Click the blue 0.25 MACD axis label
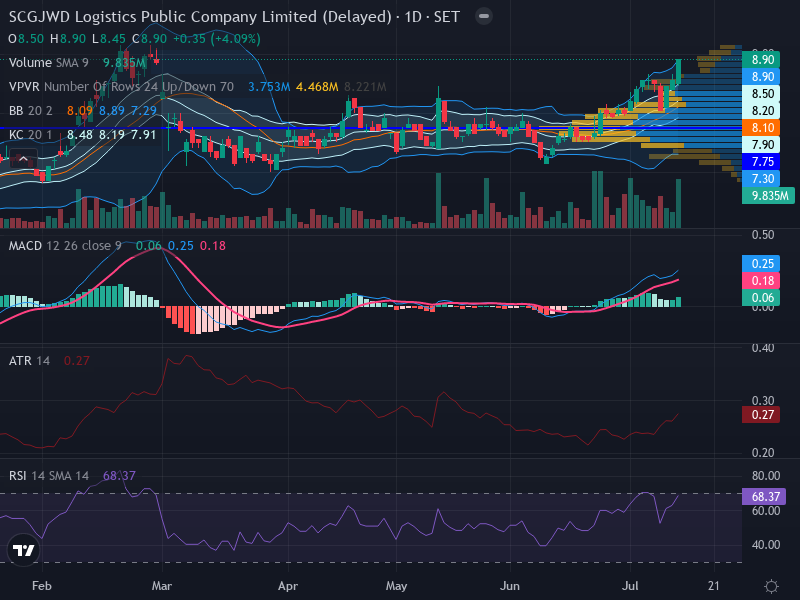Image resolution: width=800 pixels, height=600 pixels. (761, 264)
